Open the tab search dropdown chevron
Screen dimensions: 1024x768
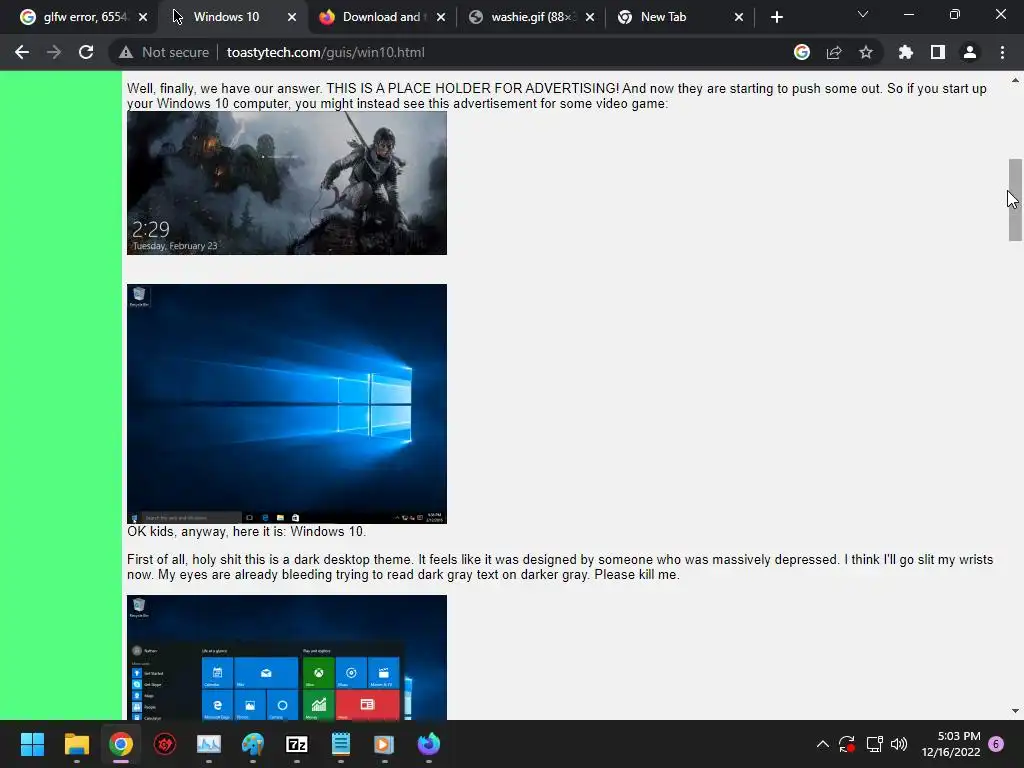[863, 14]
